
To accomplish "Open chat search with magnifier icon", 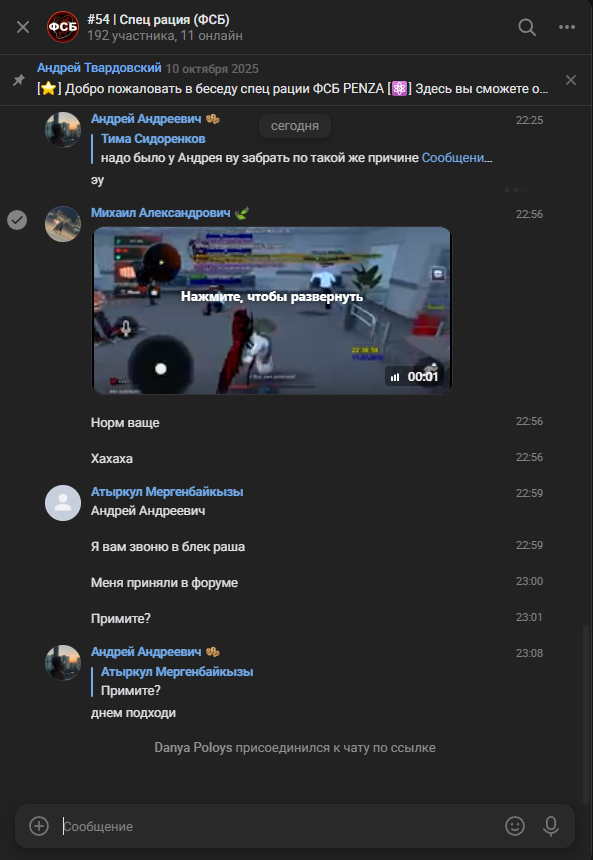I will pyautogui.click(x=527, y=27).
